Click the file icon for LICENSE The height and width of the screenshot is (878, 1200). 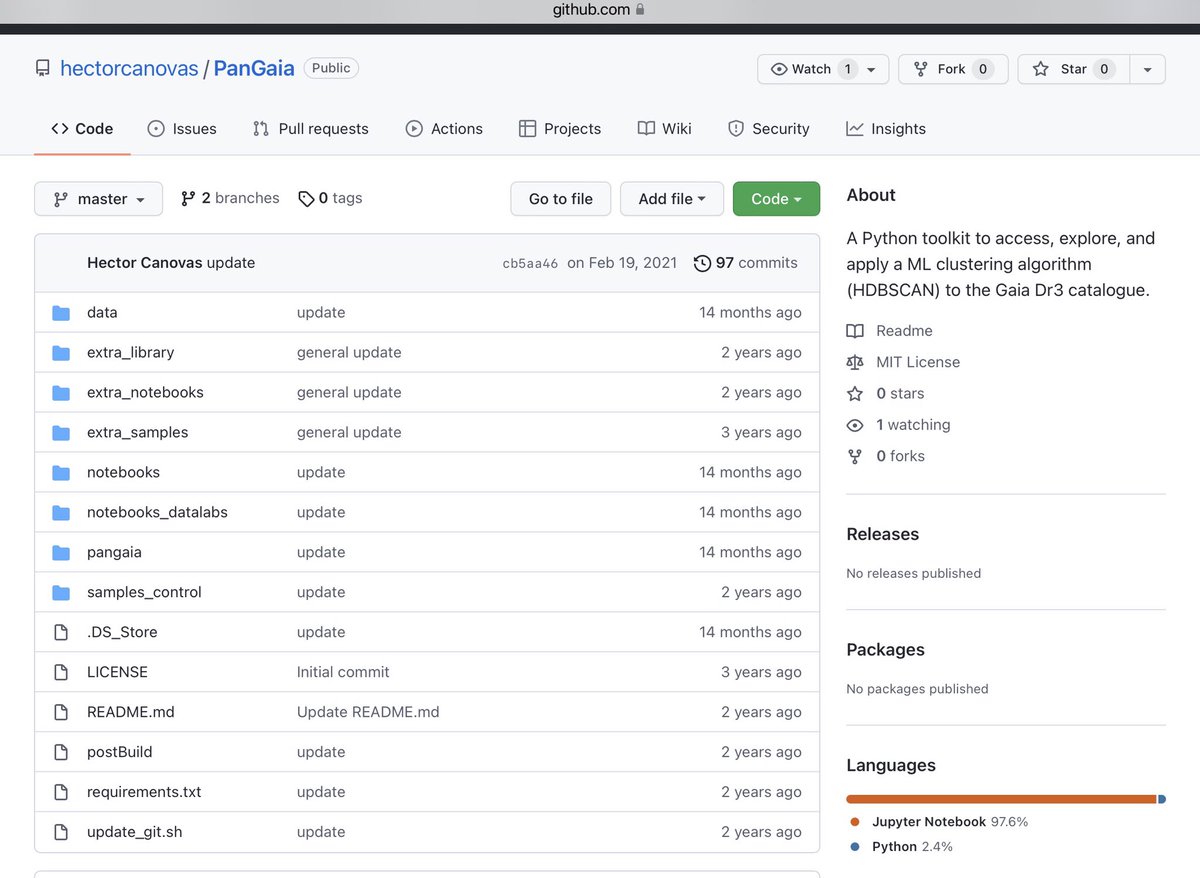pos(61,673)
